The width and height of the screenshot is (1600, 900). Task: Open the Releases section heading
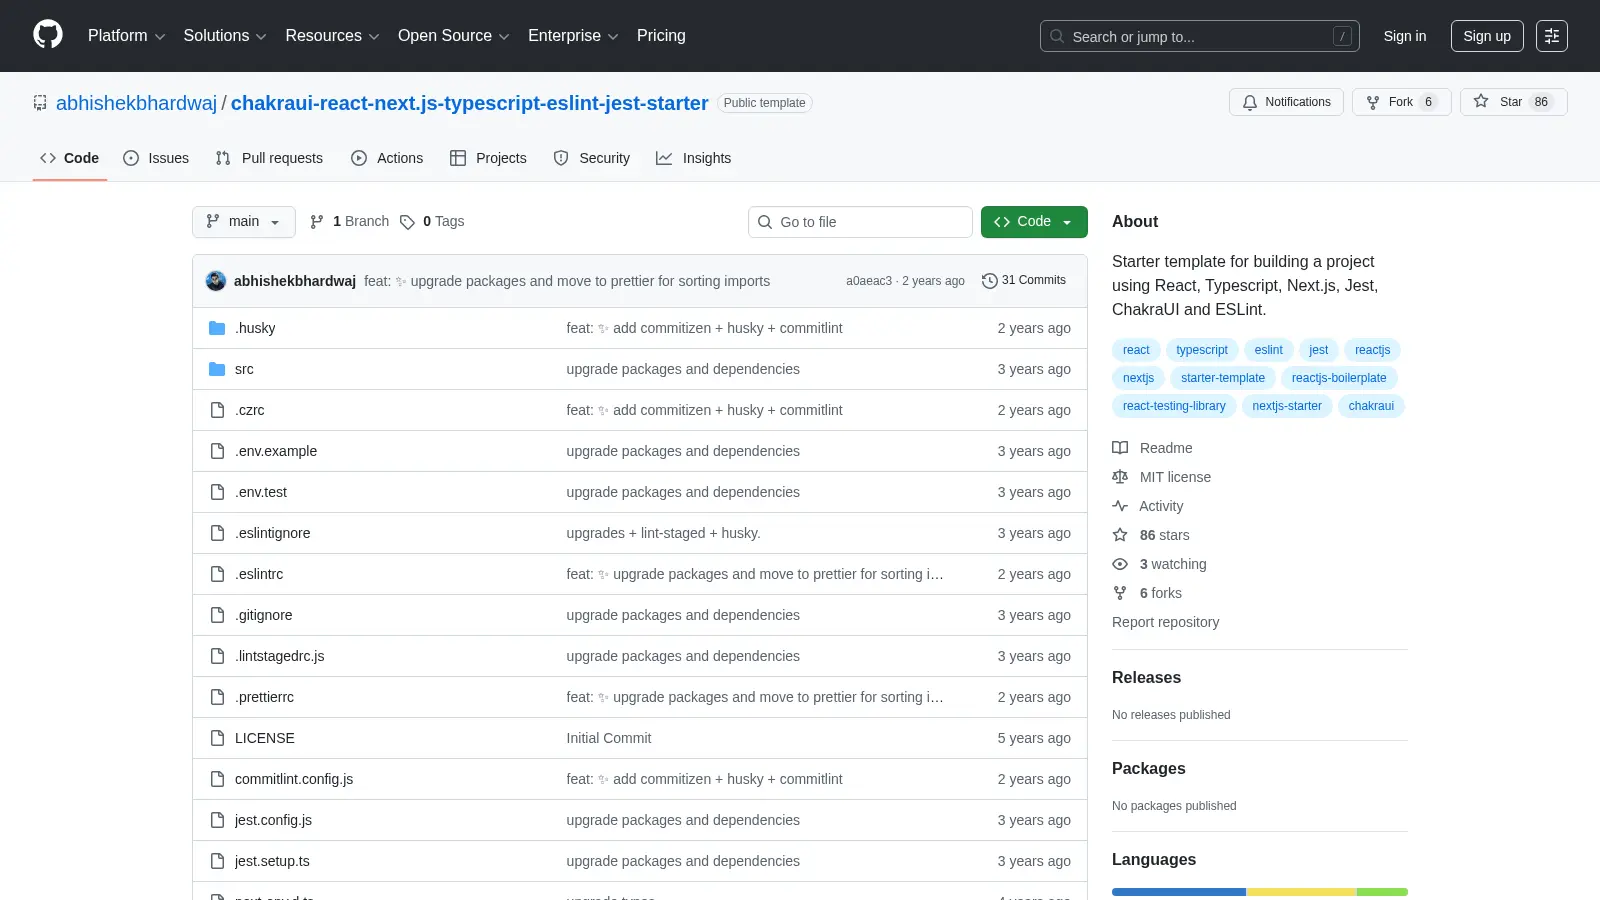[1146, 677]
